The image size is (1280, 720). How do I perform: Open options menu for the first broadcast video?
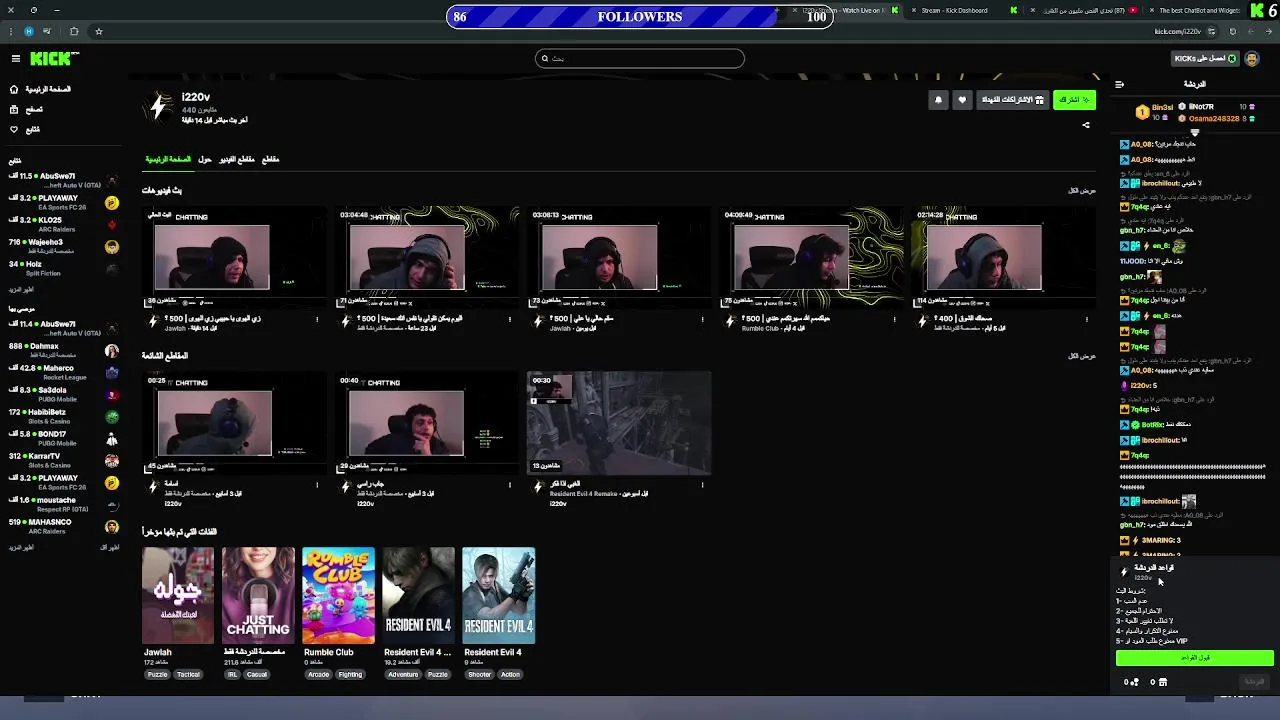click(318, 319)
